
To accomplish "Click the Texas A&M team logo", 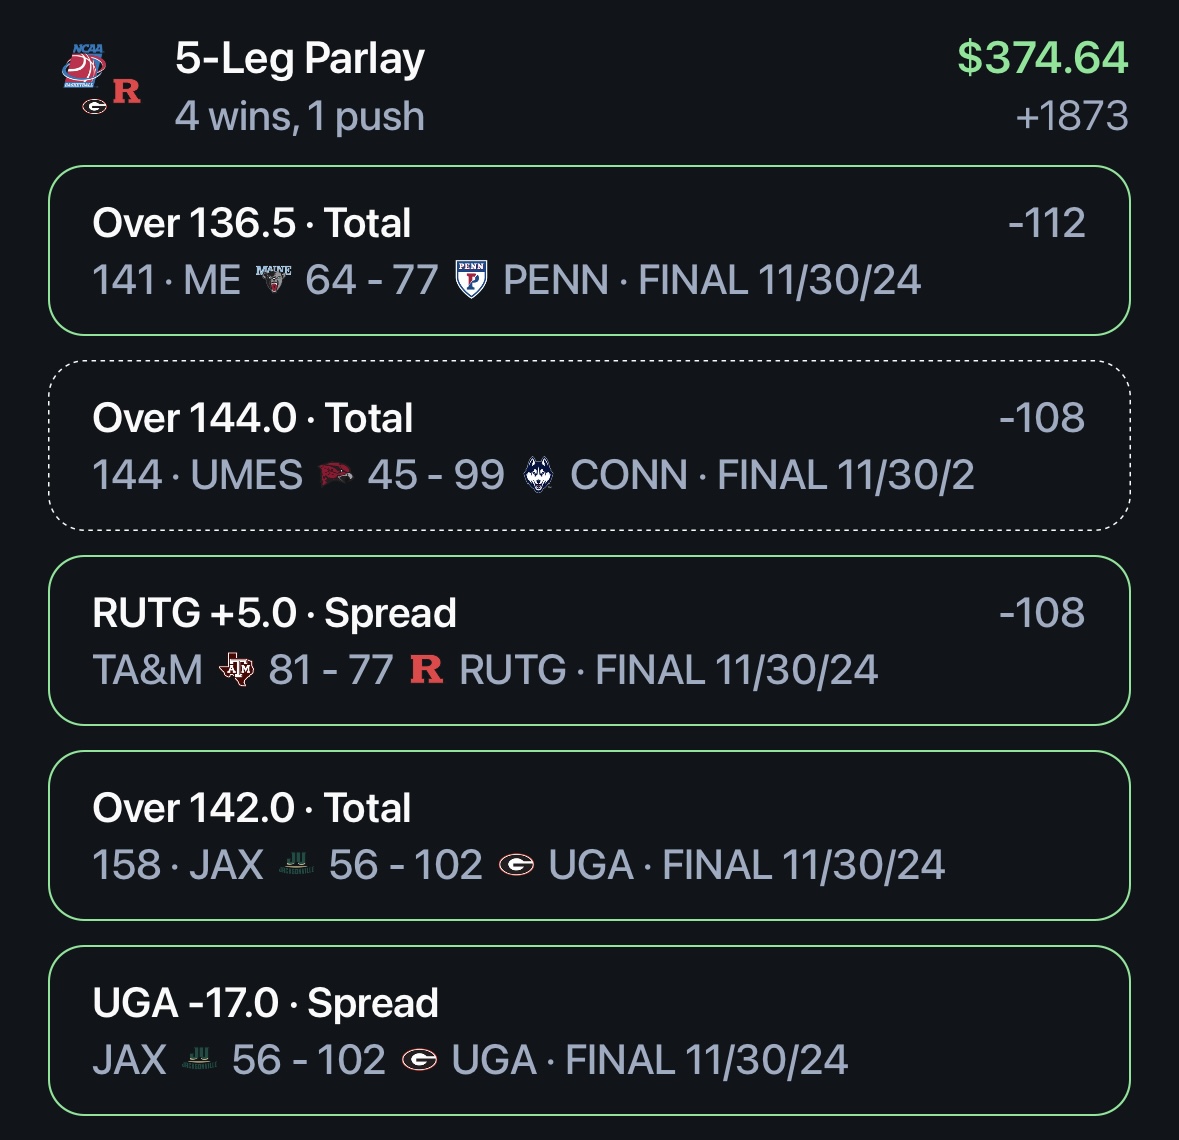I will 237,669.
